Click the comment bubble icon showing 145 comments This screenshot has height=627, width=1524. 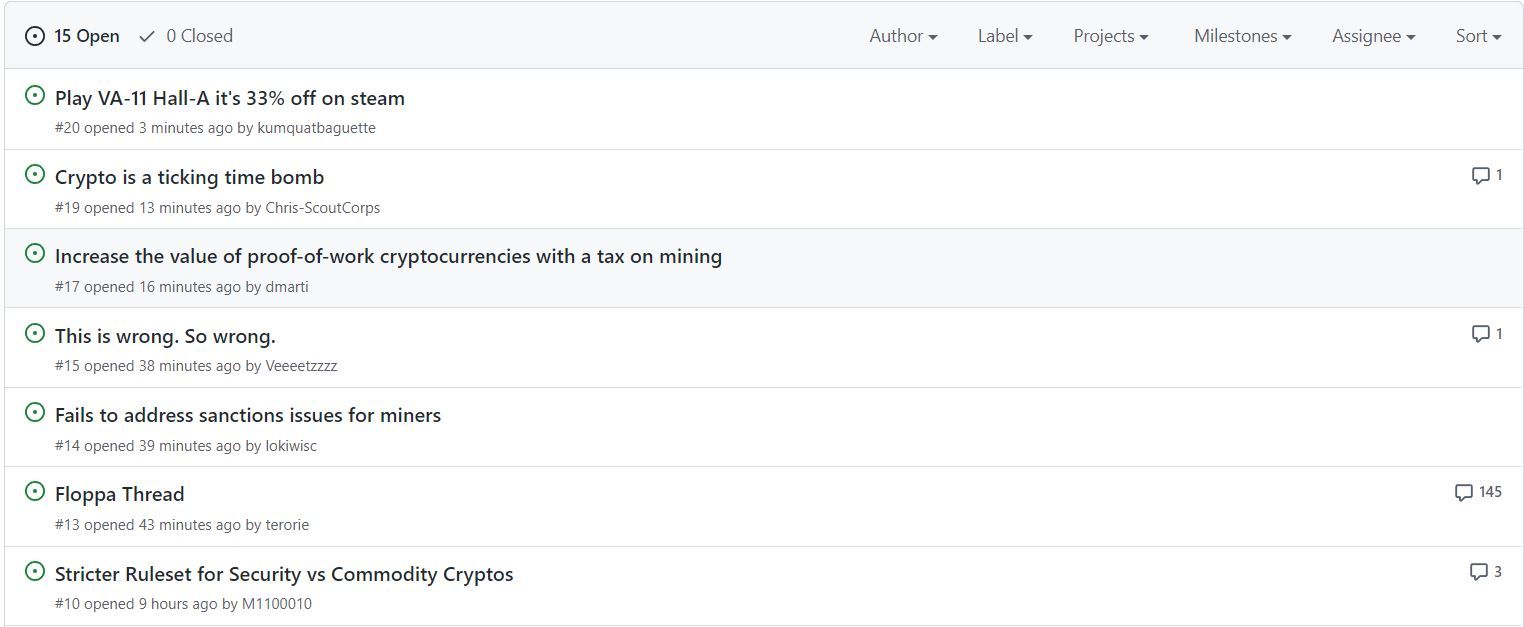(x=1463, y=492)
